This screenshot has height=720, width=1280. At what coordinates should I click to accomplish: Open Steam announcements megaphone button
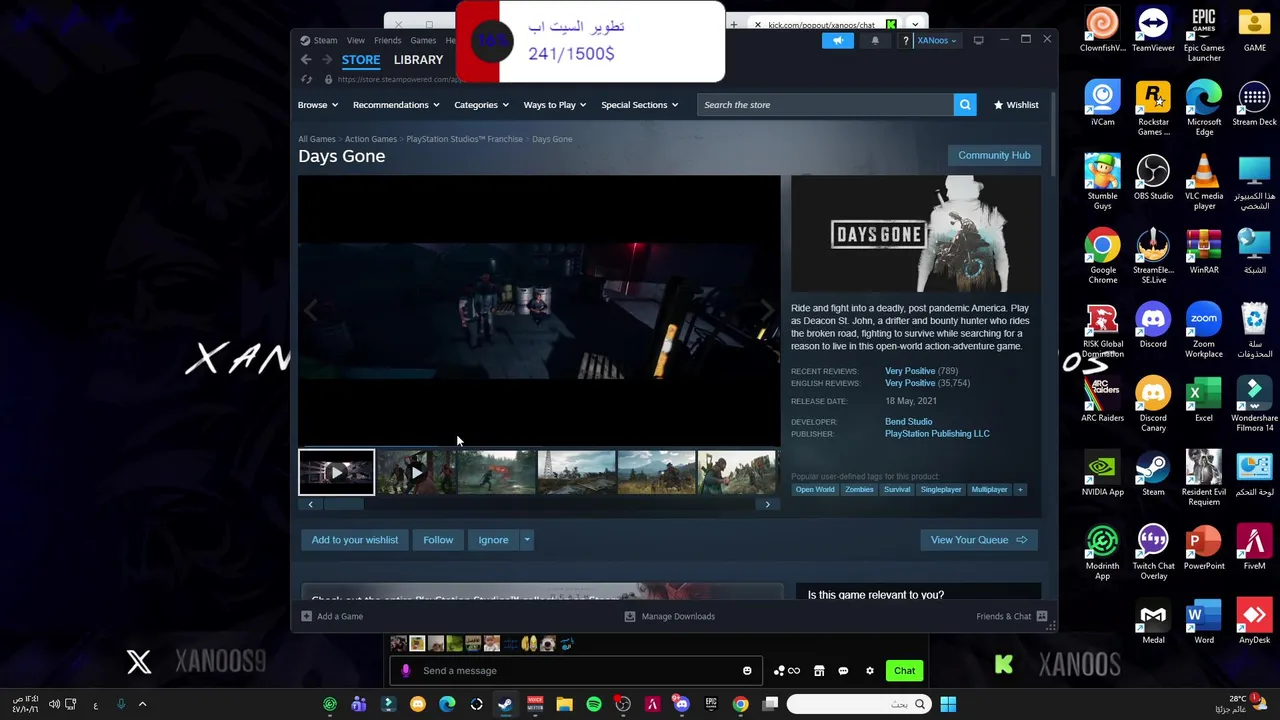838,40
